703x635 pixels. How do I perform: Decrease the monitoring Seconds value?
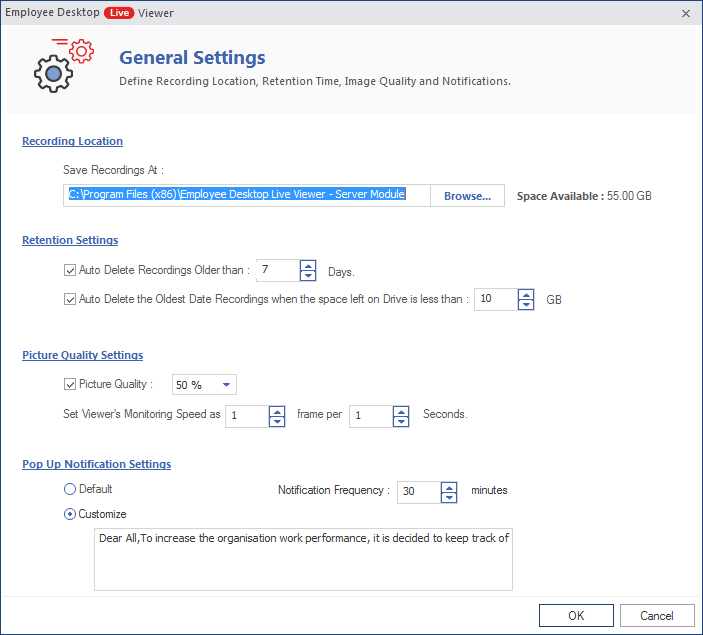pos(401,422)
